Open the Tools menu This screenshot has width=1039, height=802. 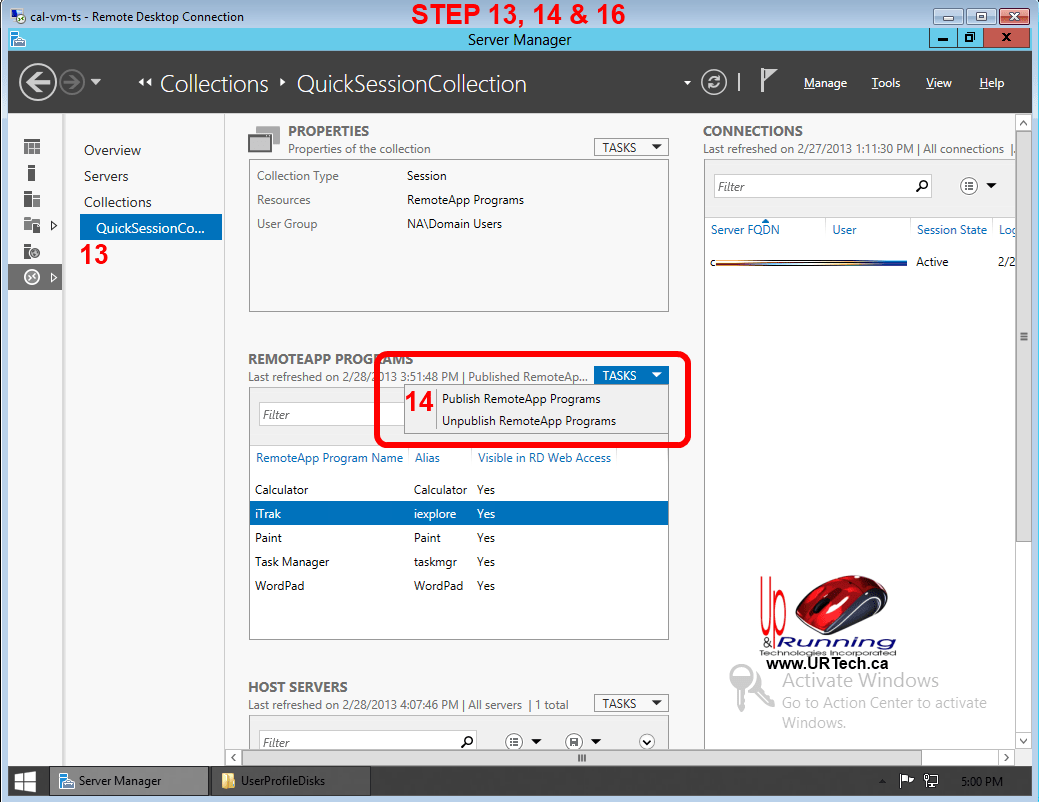[885, 83]
